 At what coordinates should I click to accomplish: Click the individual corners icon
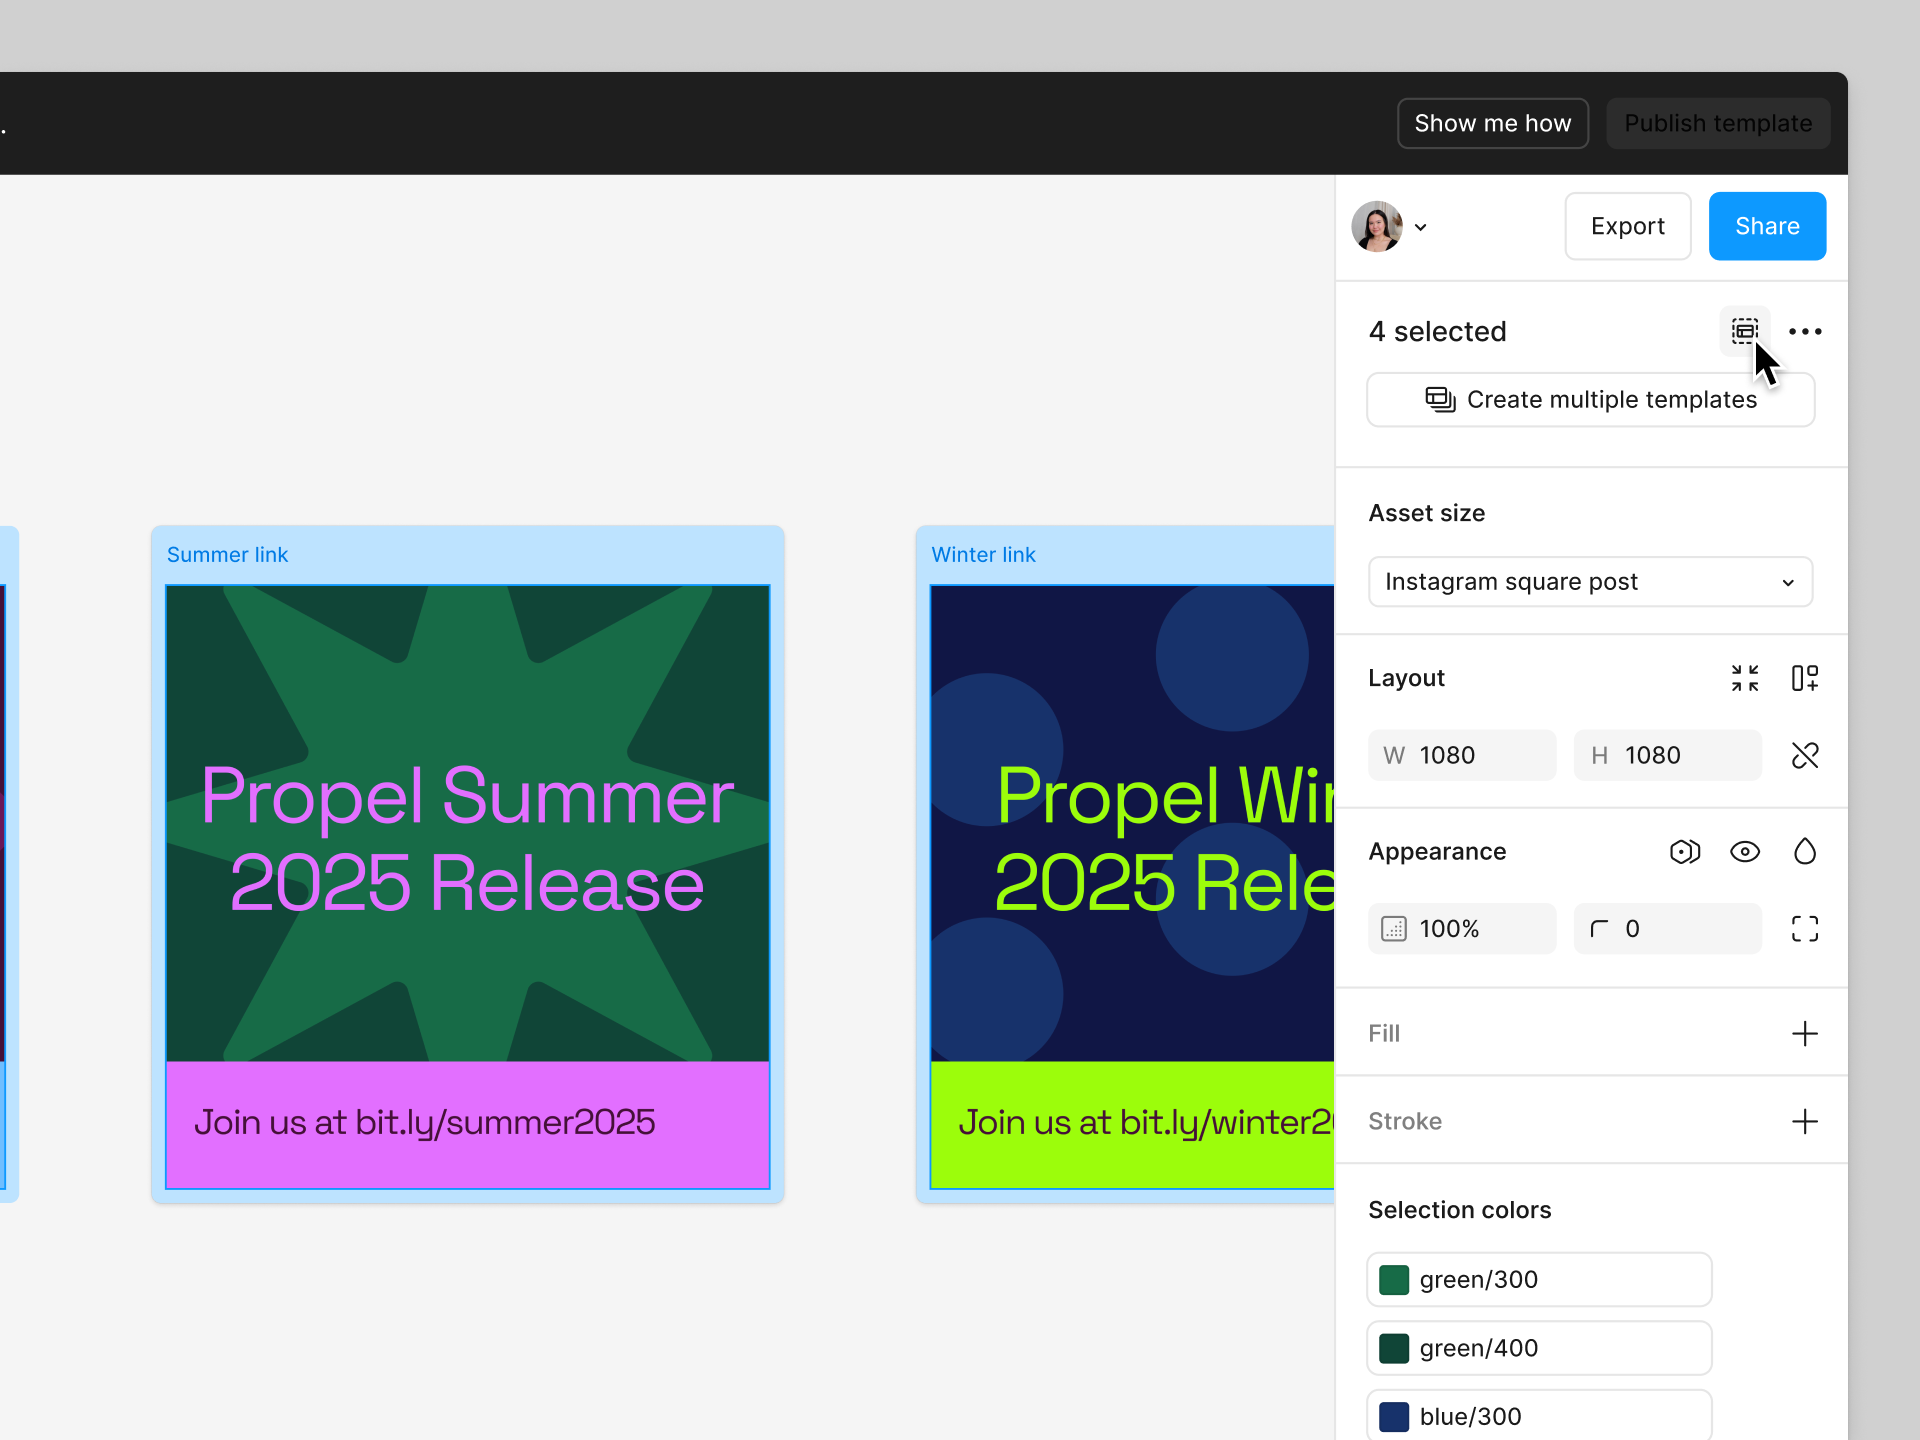tap(1805, 928)
